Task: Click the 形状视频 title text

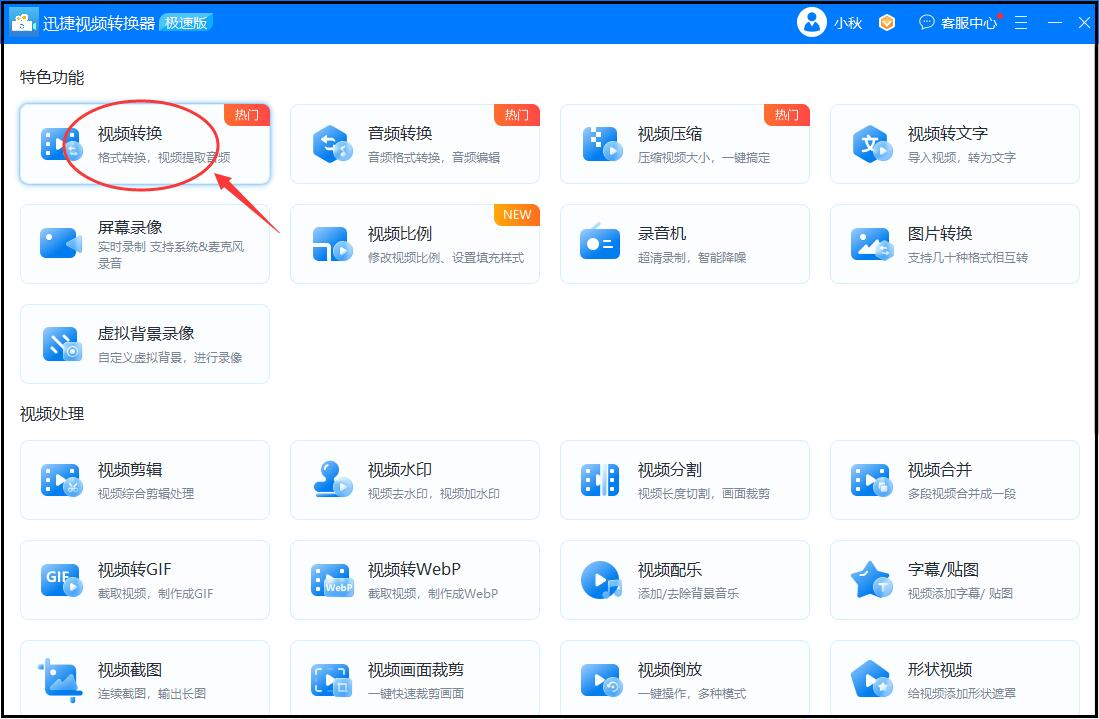Action: click(940, 670)
